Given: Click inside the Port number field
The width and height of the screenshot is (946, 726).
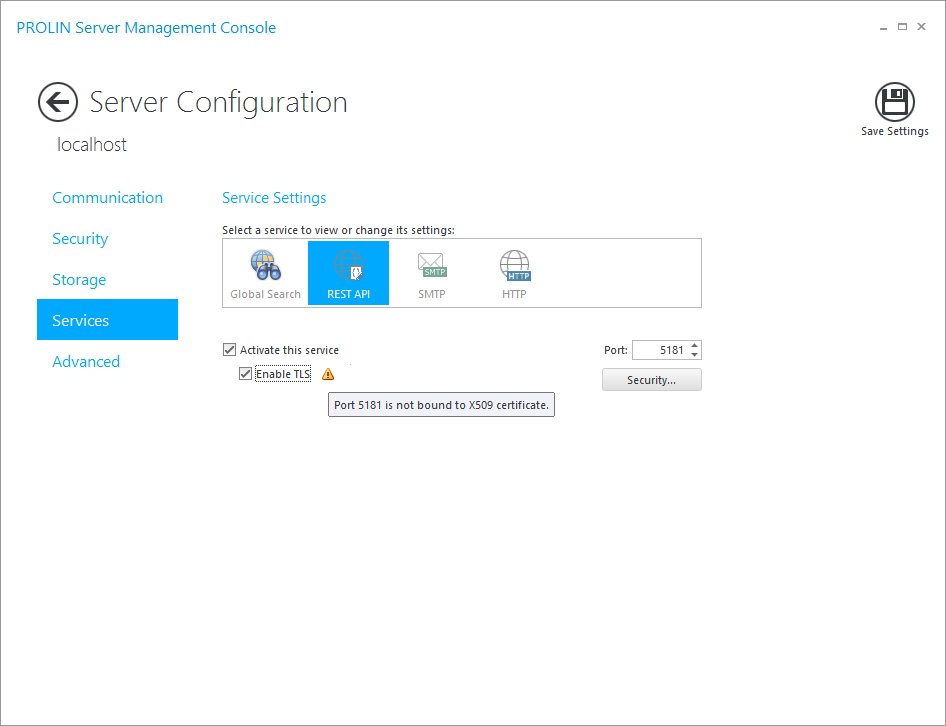Looking at the screenshot, I should coord(660,350).
